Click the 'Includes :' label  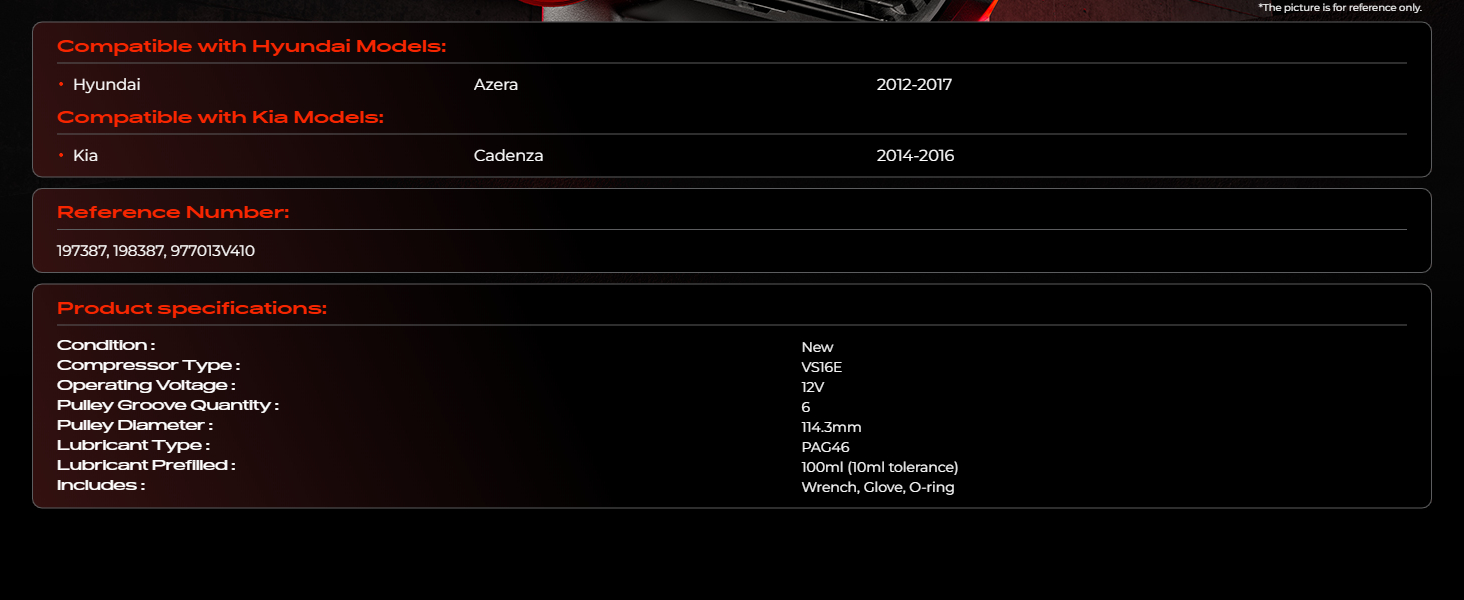[101, 485]
